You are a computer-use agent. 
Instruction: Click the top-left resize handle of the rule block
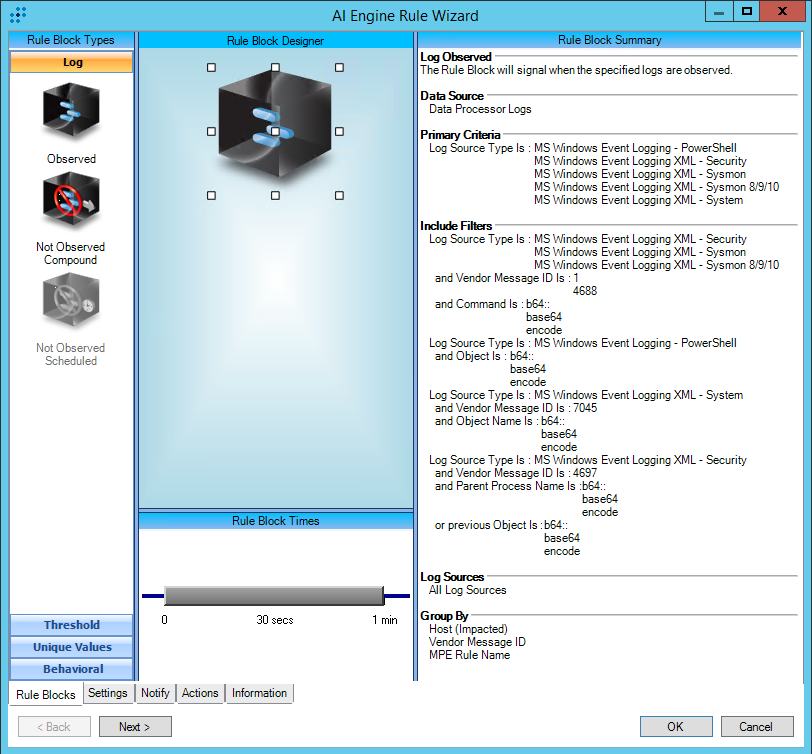(211, 68)
